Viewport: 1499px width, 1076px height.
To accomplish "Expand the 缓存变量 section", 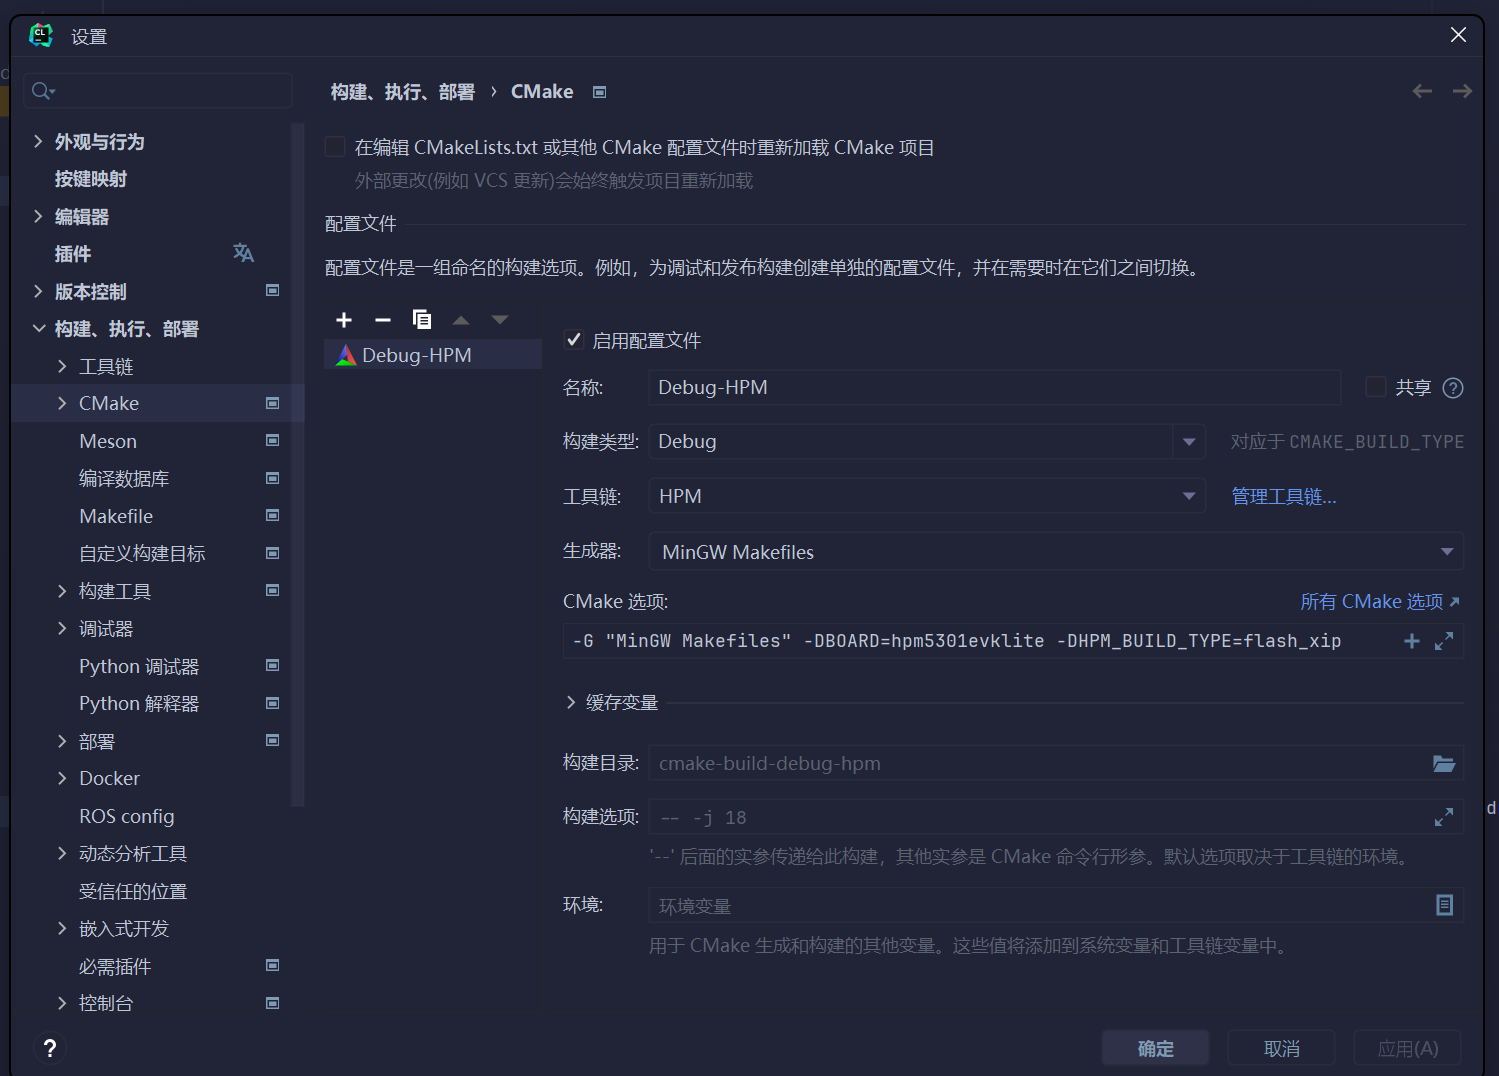I will [572, 703].
